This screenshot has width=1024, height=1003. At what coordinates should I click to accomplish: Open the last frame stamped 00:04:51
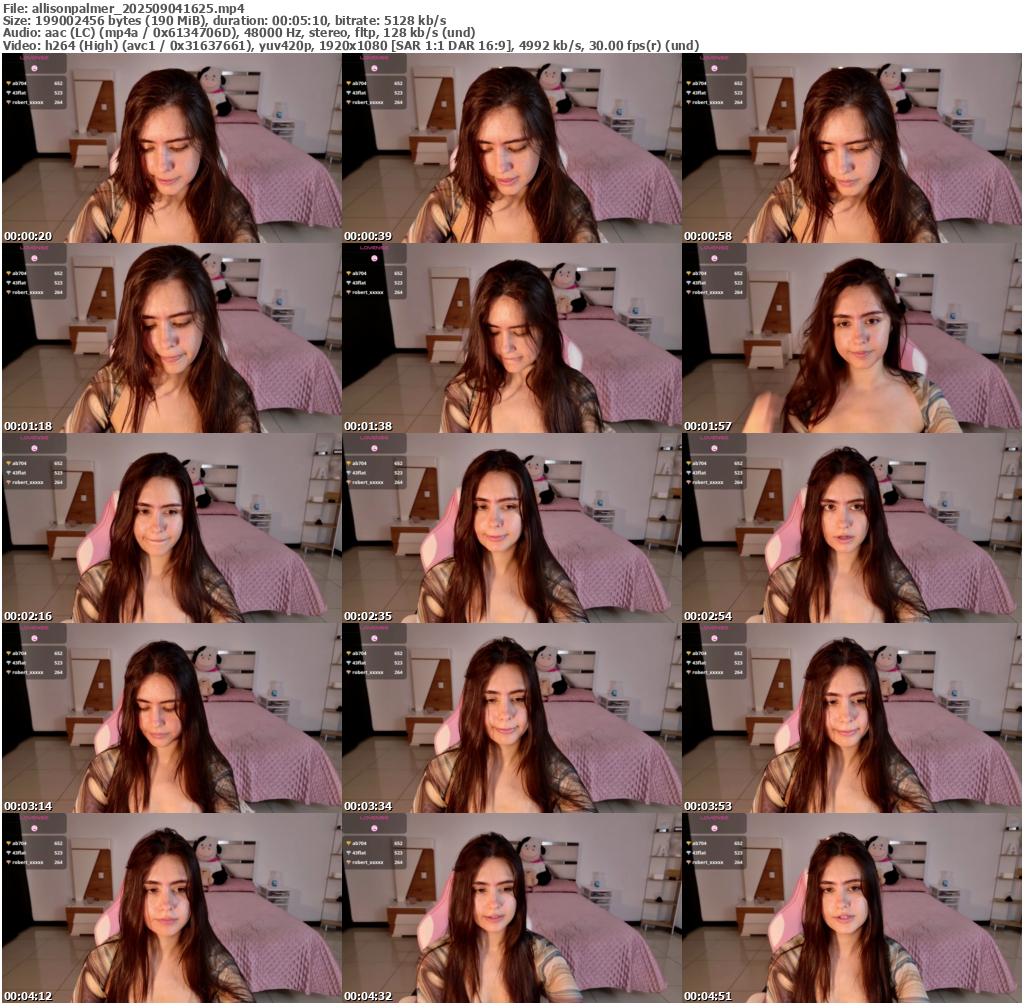(852, 908)
